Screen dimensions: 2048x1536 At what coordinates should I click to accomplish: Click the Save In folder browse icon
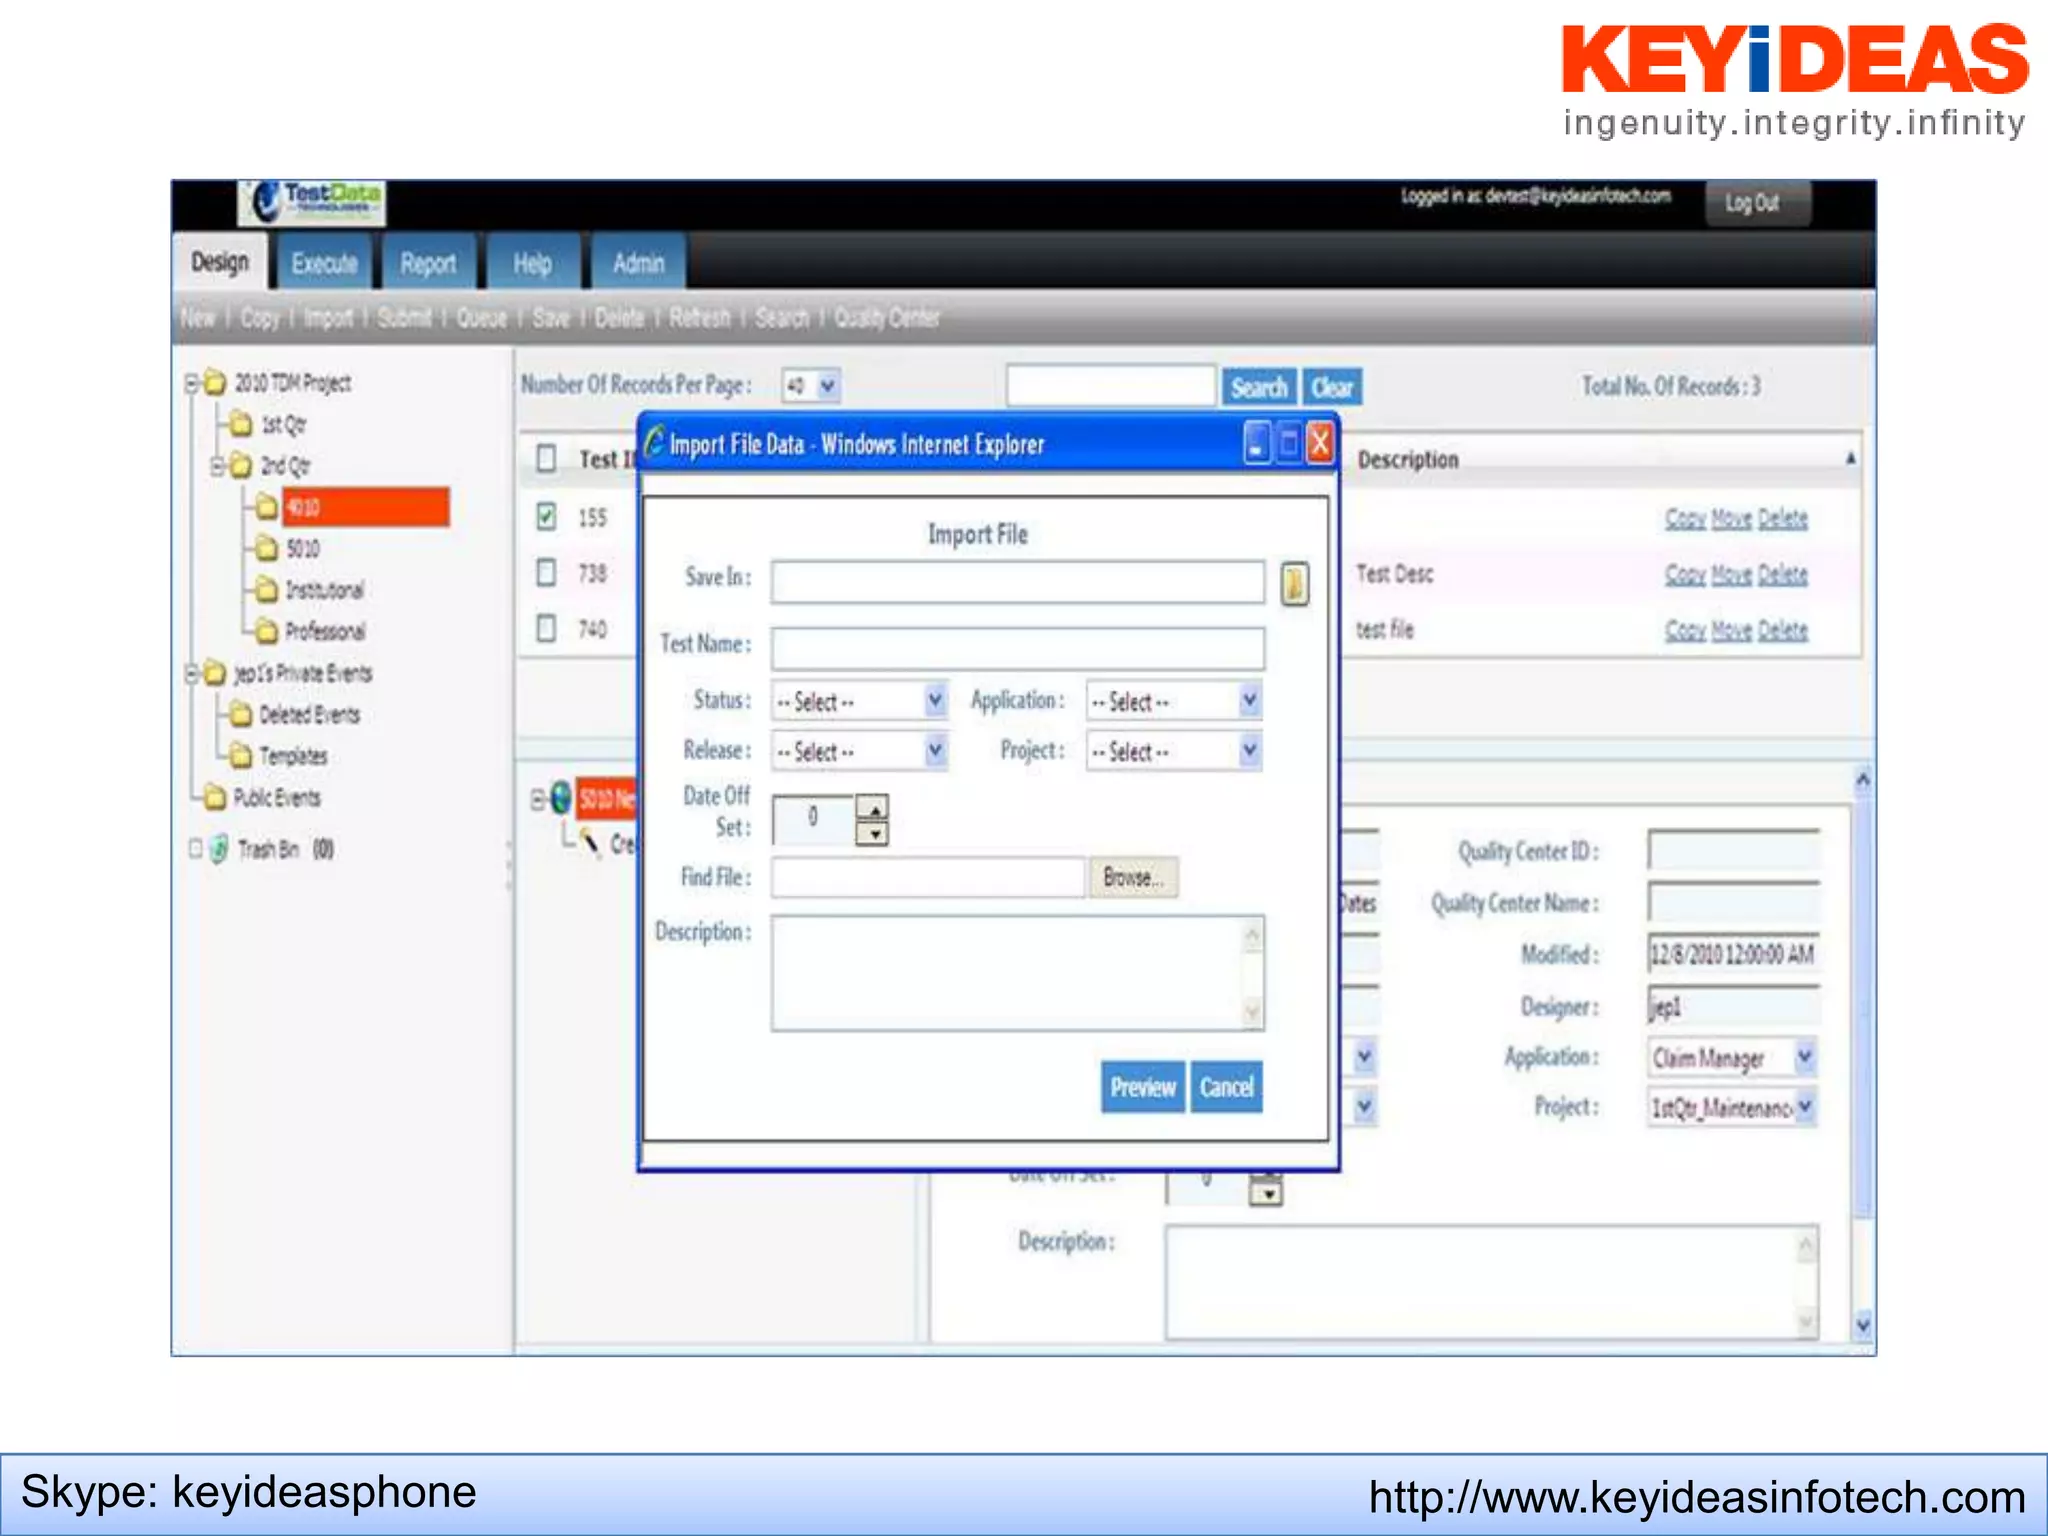click(x=1294, y=583)
